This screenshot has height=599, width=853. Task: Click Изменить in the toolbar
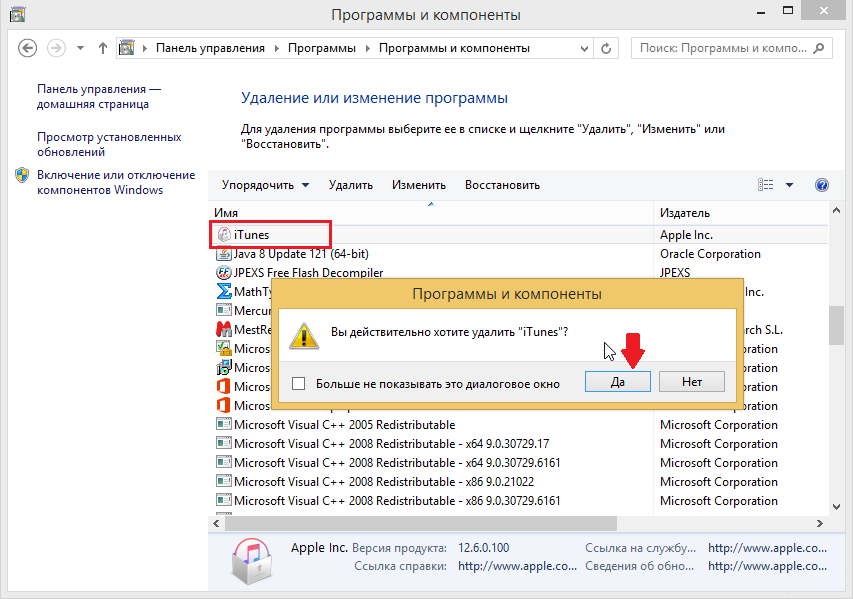[x=419, y=185]
